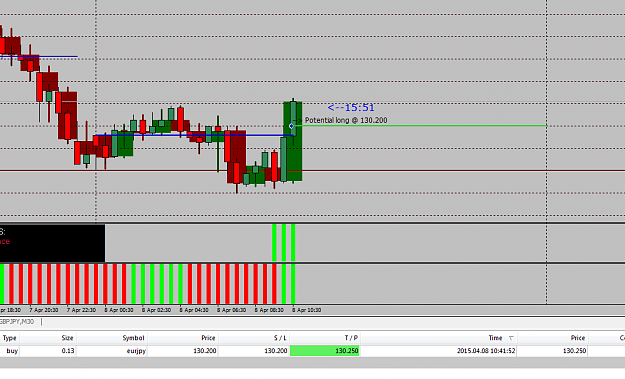Click the S/L column value 130.200
The height and width of the screenshot is (379, 625).
pos(276,351)
